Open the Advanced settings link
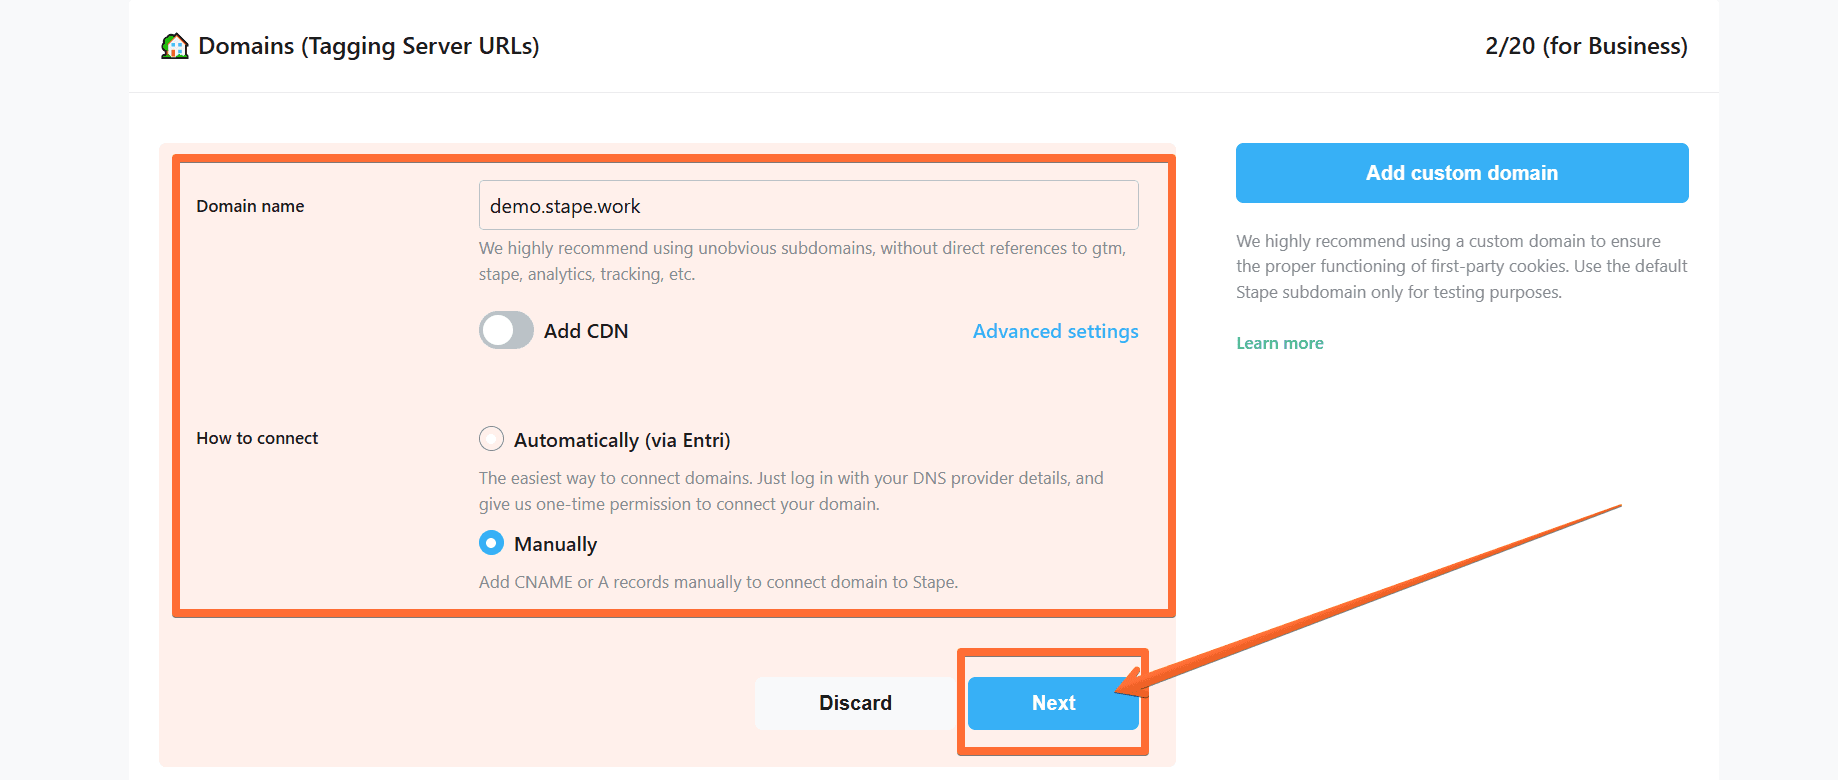Screen dimensions: 1838x780 pos(1055,331)
